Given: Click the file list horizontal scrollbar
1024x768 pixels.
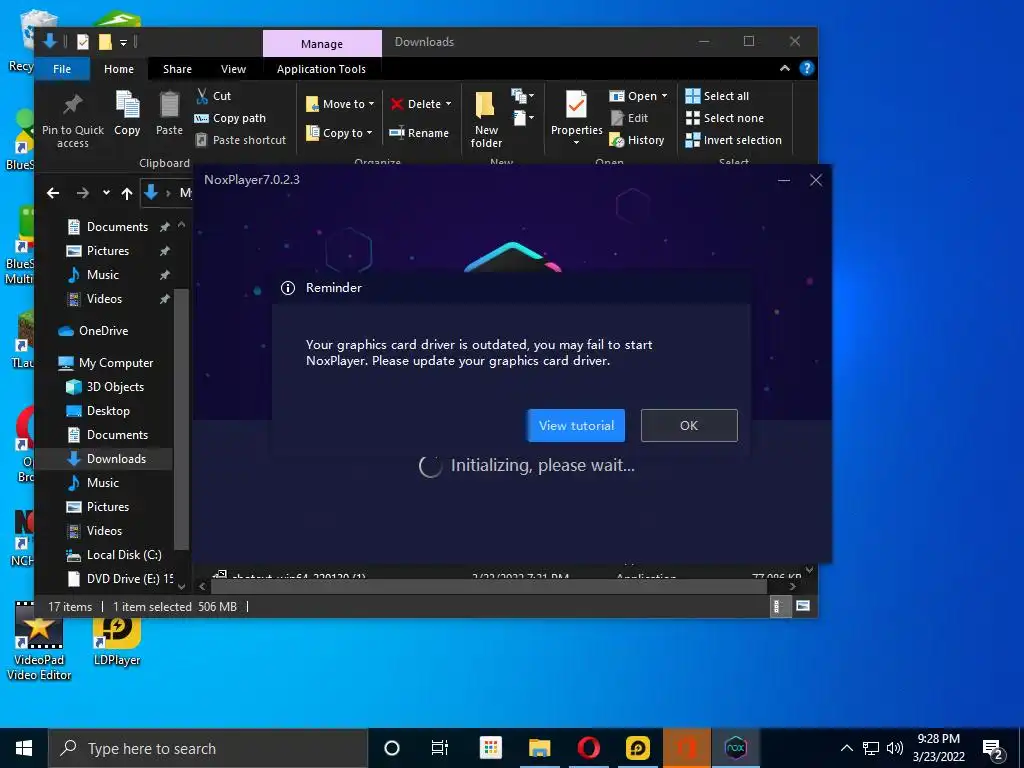Looking at the screenshot, I should point(488,586).
